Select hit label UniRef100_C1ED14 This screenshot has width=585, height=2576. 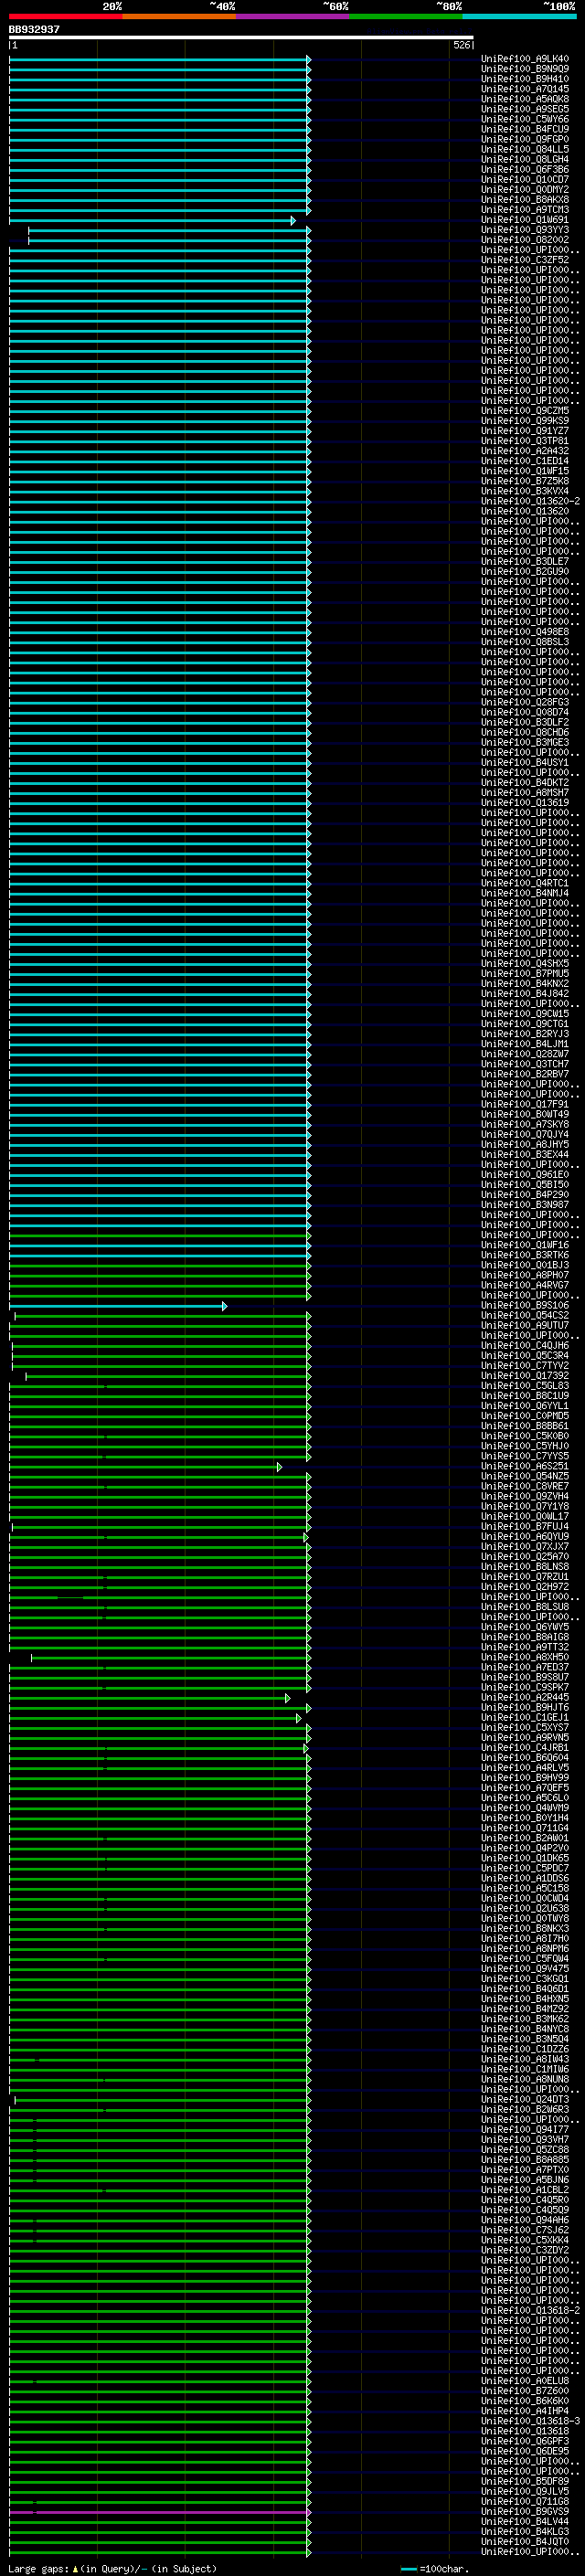tap(525, 461)
